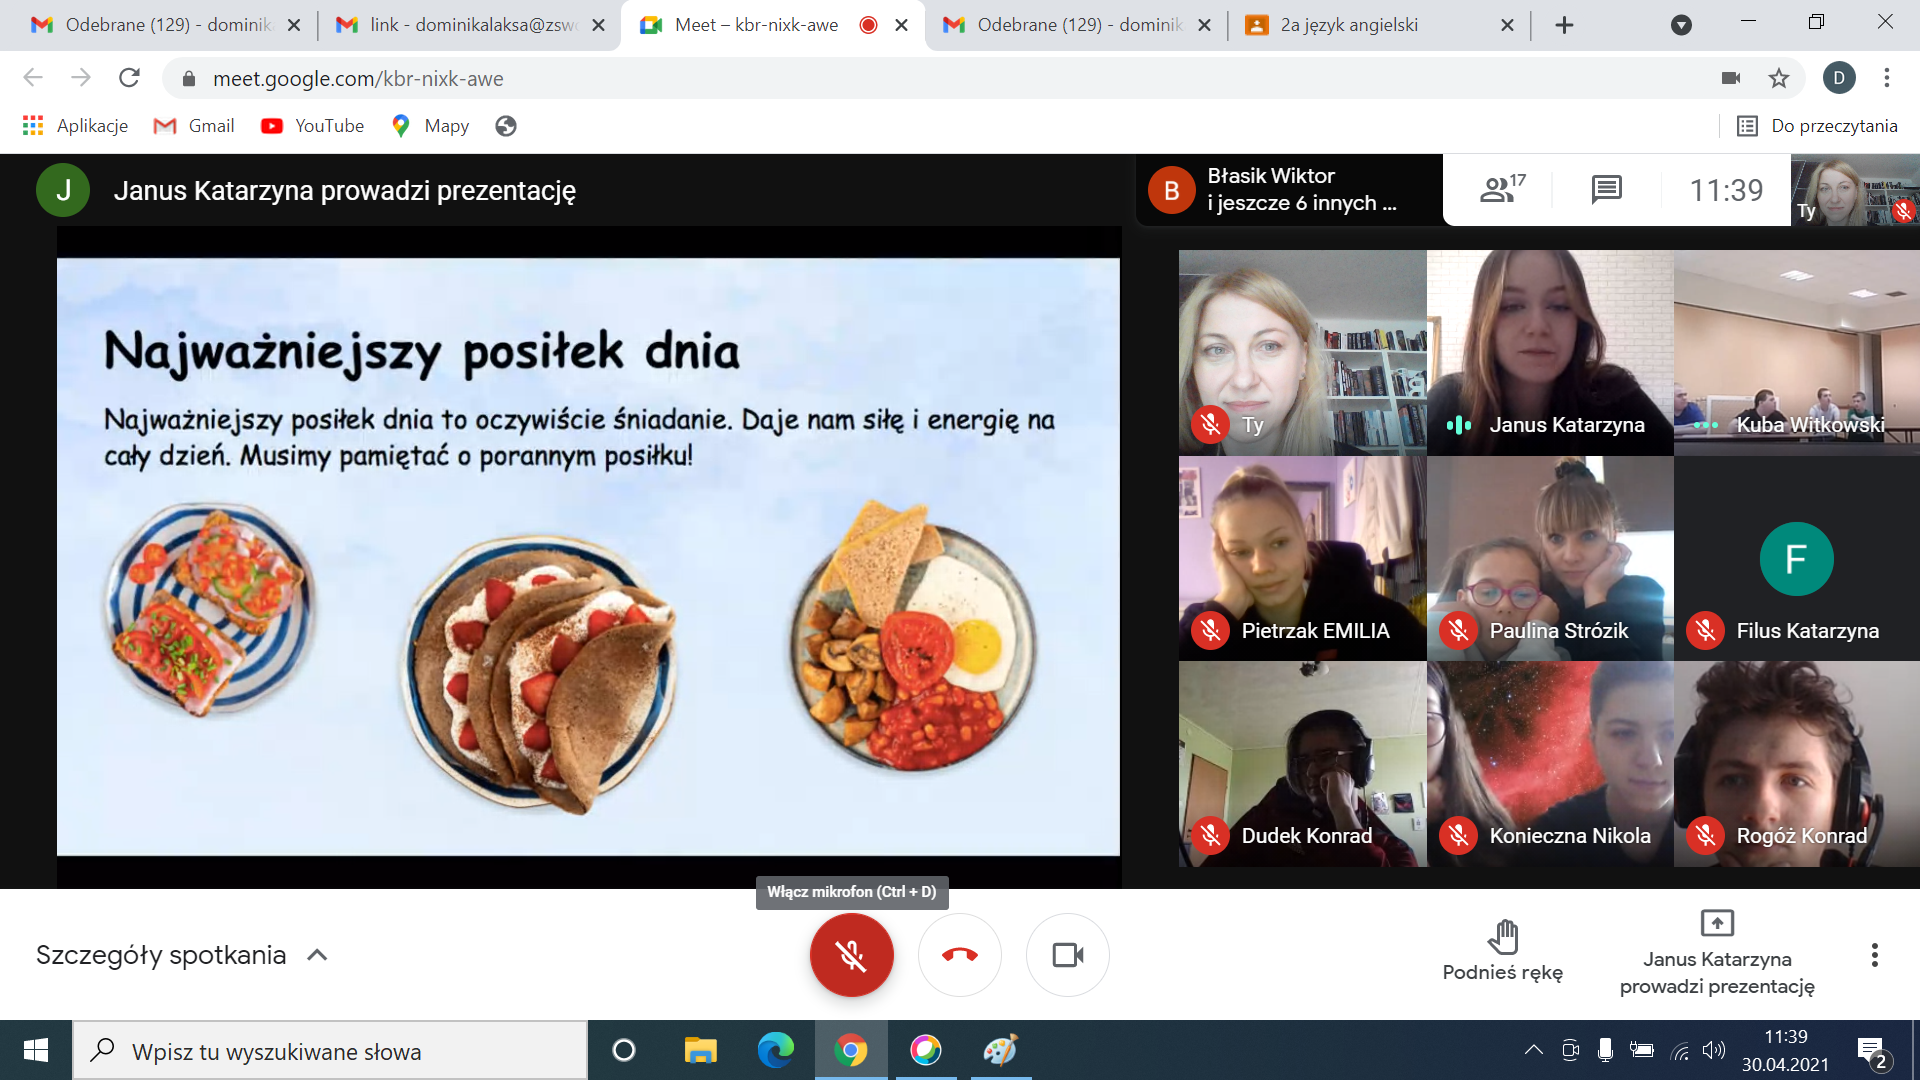
Task: Click the site lock icon in address bar
Action: point(189,79)
